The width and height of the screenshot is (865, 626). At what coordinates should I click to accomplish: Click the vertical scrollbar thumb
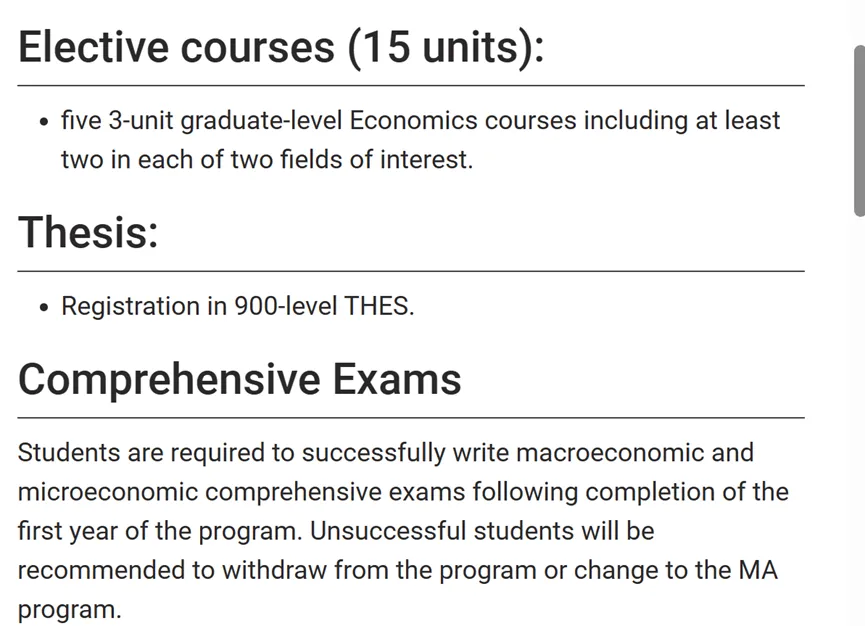pos(859,131)
